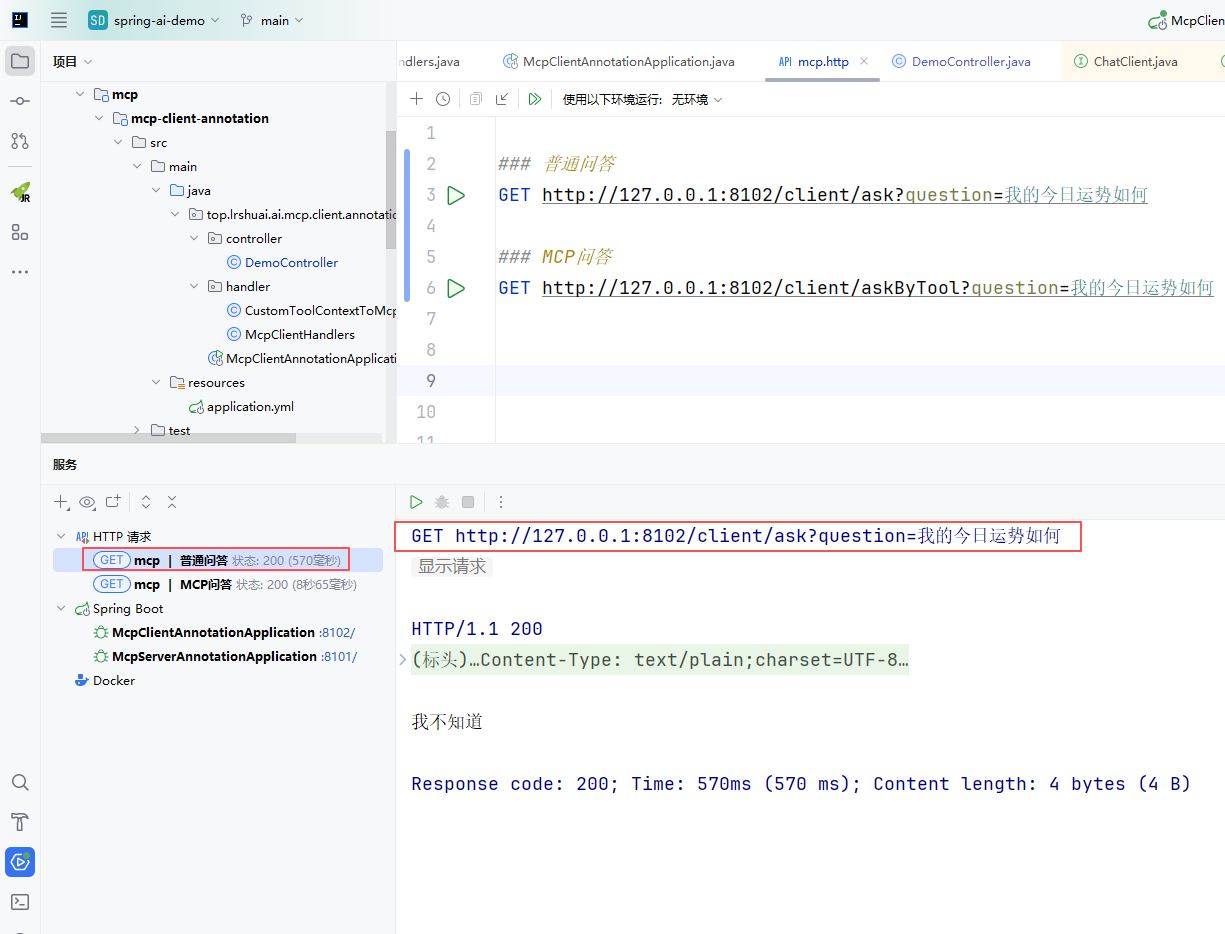Open the run environment dropdown 无环境
The width and height of the screenshot is (1225, 934).
tap(696, 100)
